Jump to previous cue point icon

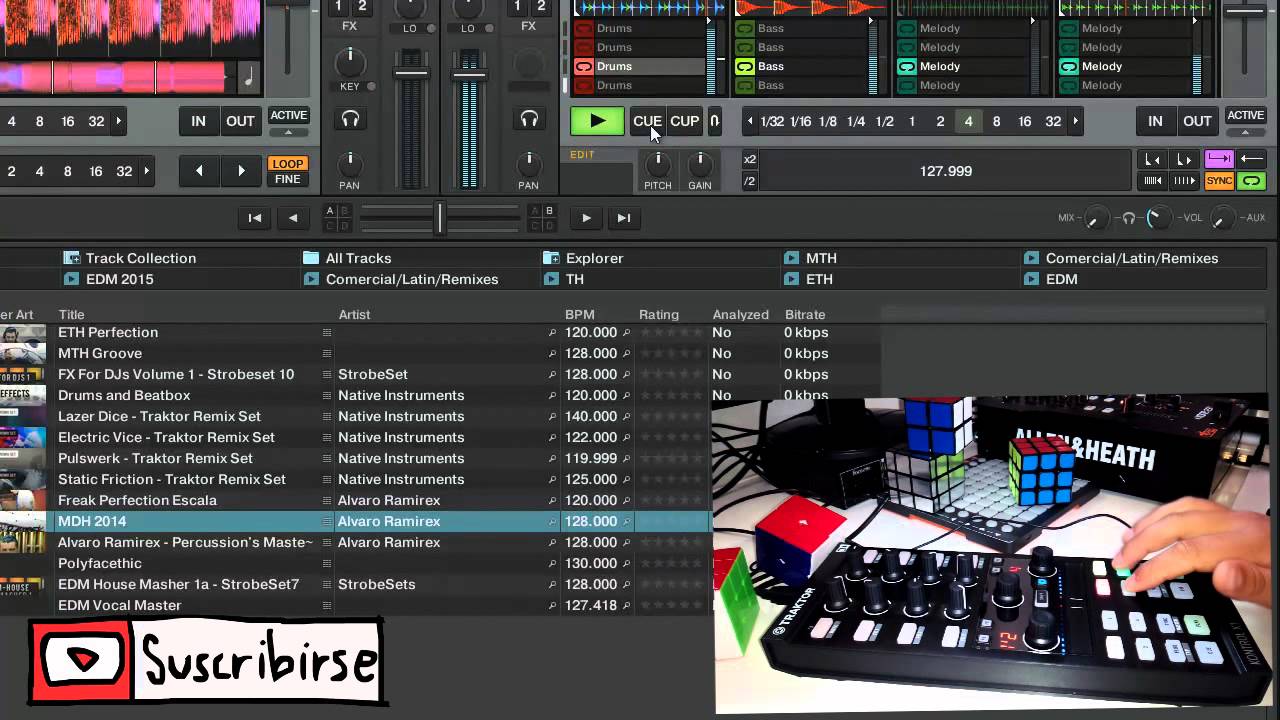click(x=1153, y=159)
